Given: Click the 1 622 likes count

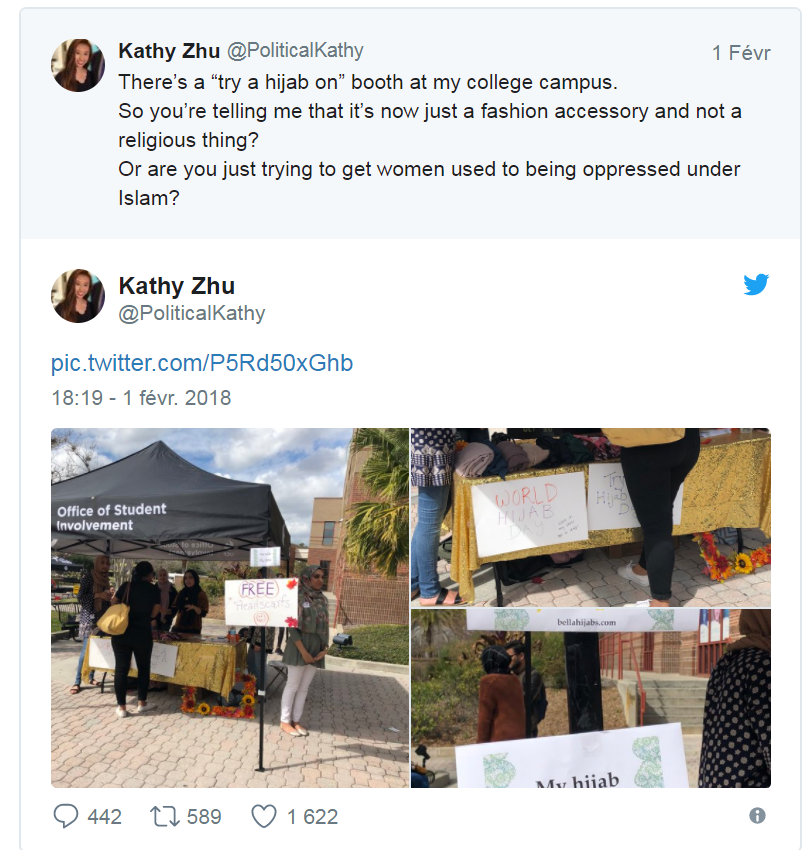Looking at the screenshot, I should click(312, 817).
